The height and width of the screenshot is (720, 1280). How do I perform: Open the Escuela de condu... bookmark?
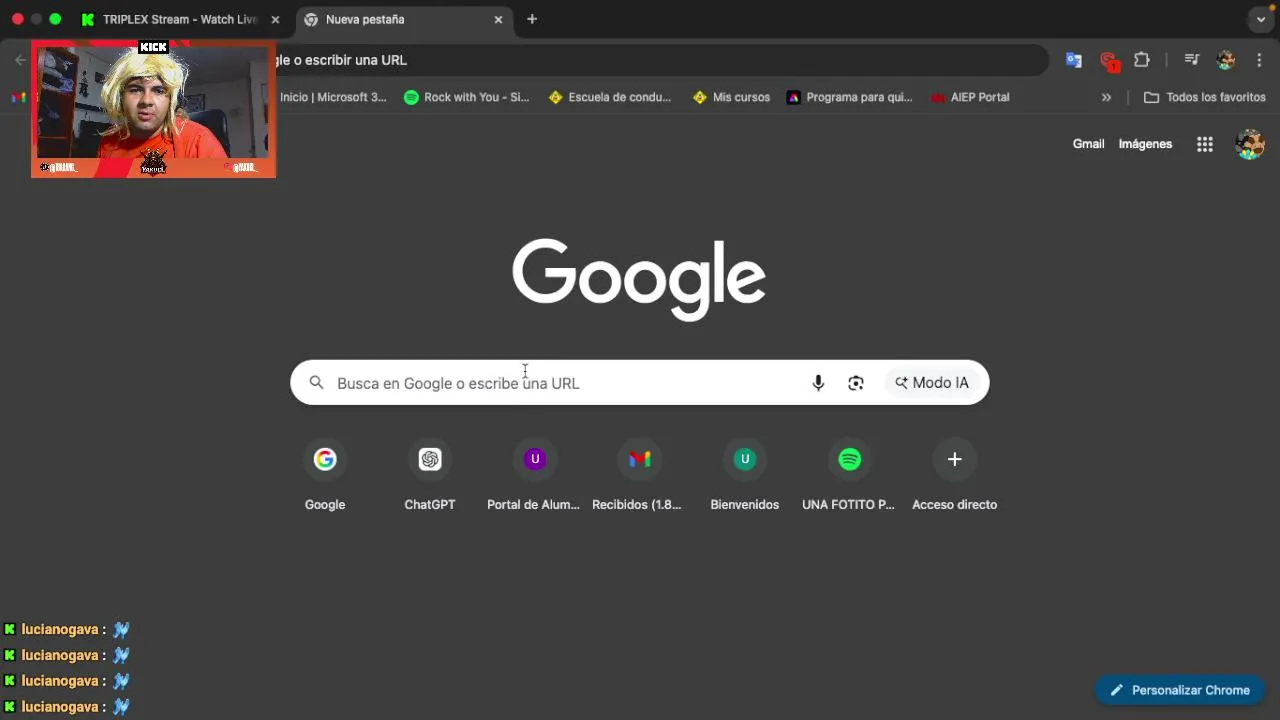610,97
